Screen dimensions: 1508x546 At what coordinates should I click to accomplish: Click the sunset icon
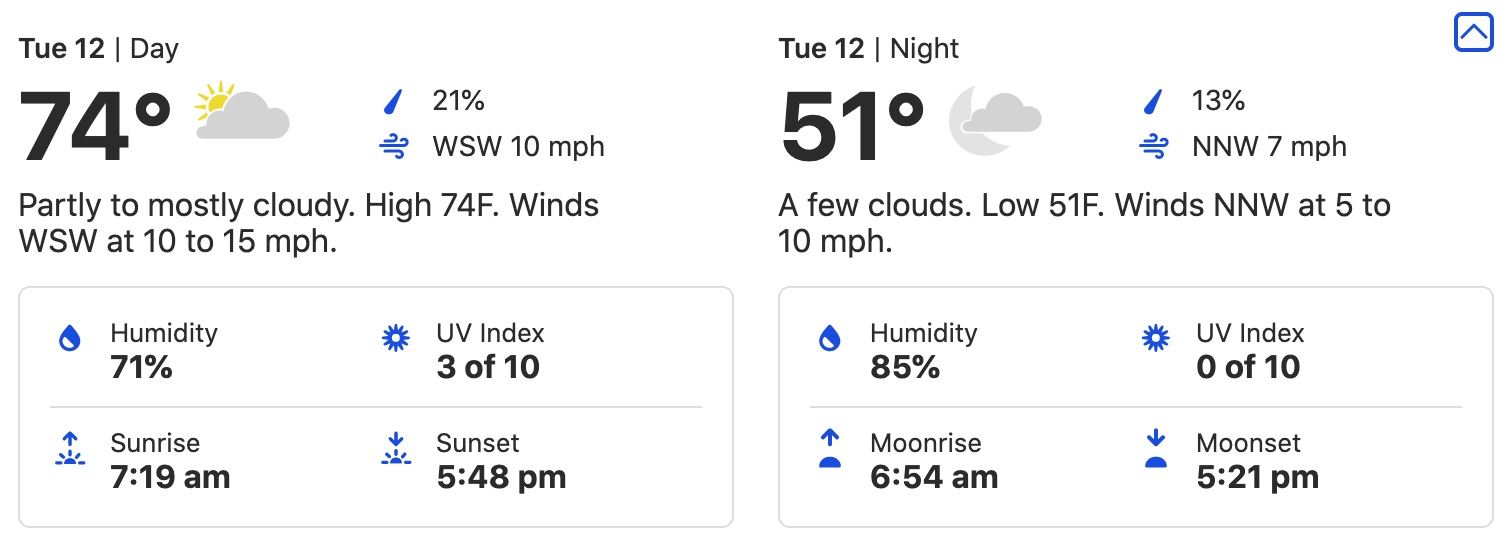pyautogui.click(x=396, y=449)
